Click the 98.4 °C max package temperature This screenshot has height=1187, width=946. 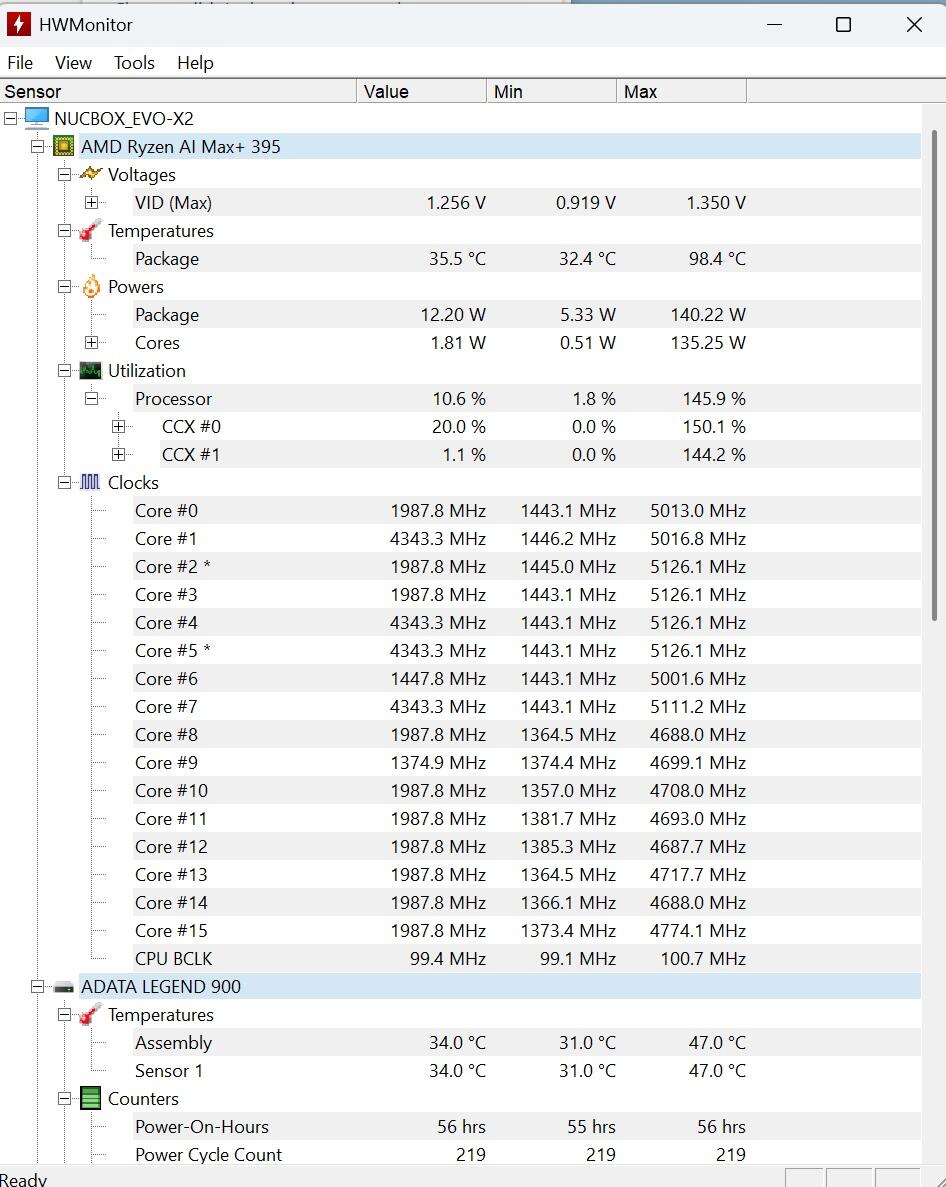coord(717,258)
